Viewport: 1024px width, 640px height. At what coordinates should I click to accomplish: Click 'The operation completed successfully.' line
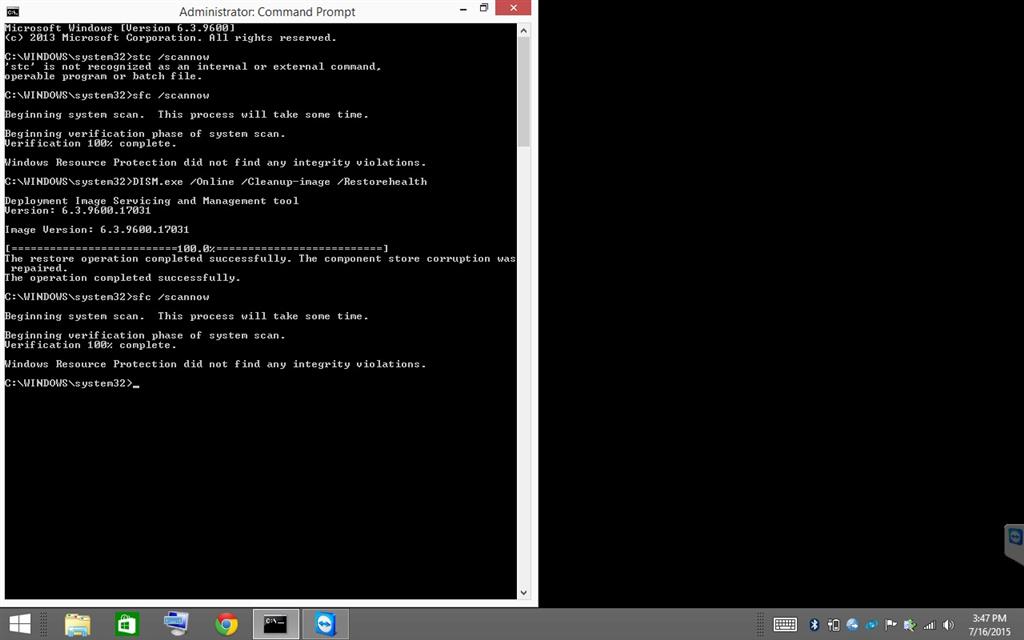(x=122, y=278)
